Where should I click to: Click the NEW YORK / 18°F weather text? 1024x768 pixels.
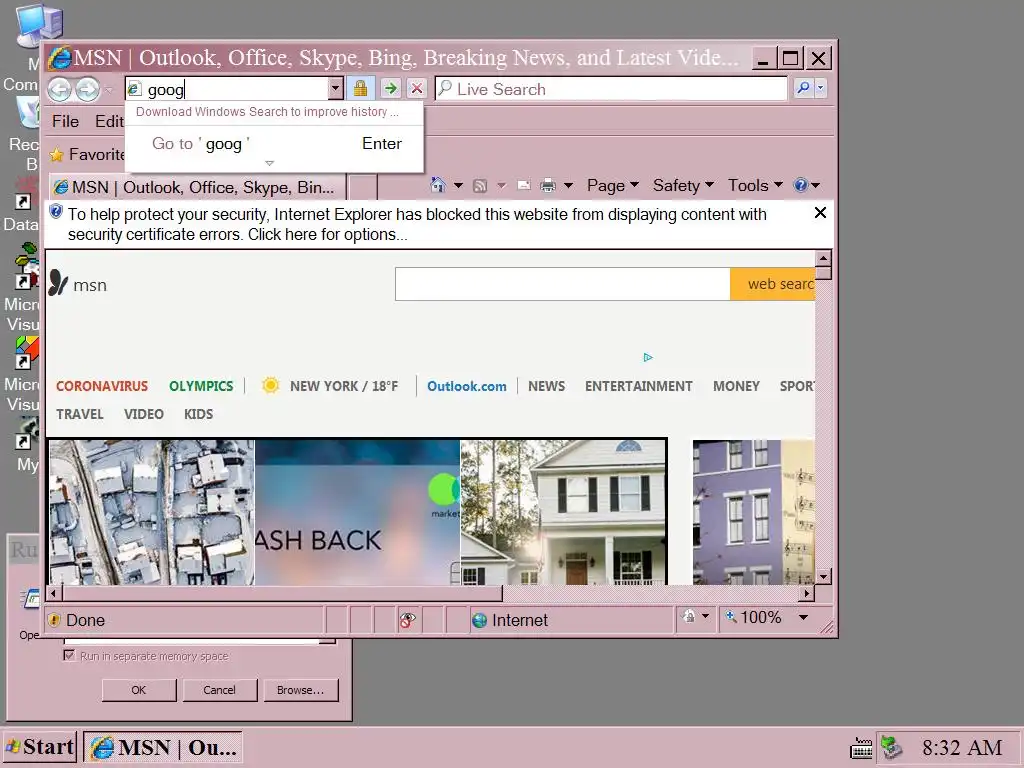344,386
